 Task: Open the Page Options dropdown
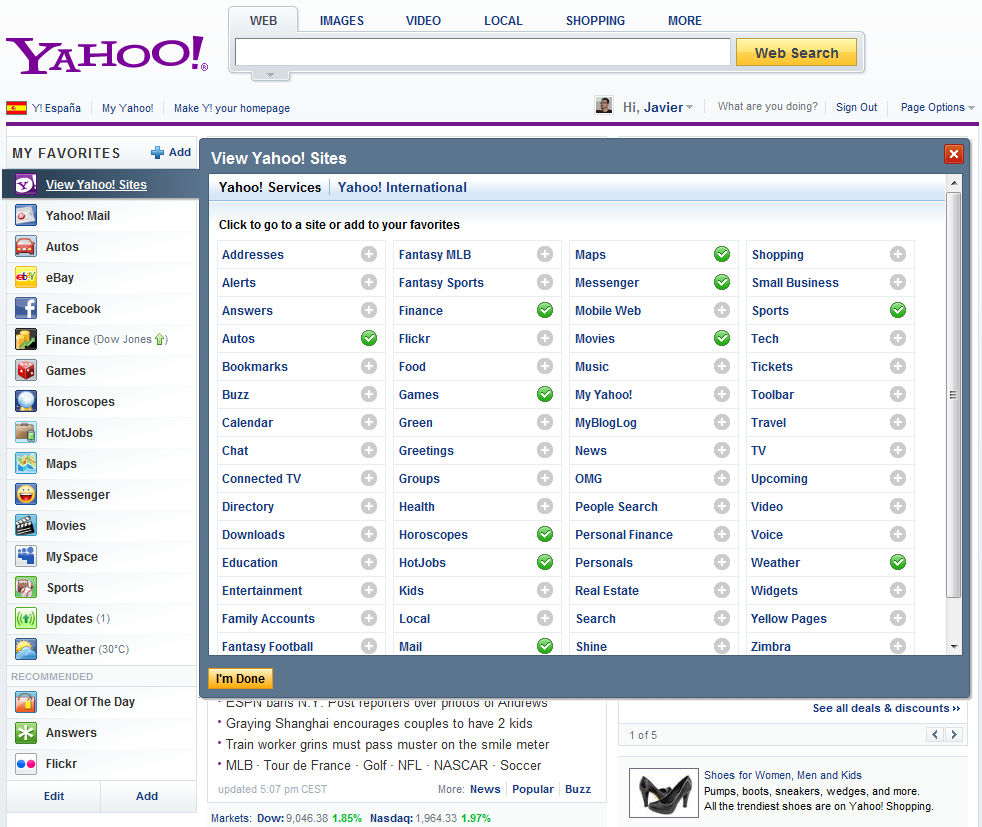coord(938,108)
